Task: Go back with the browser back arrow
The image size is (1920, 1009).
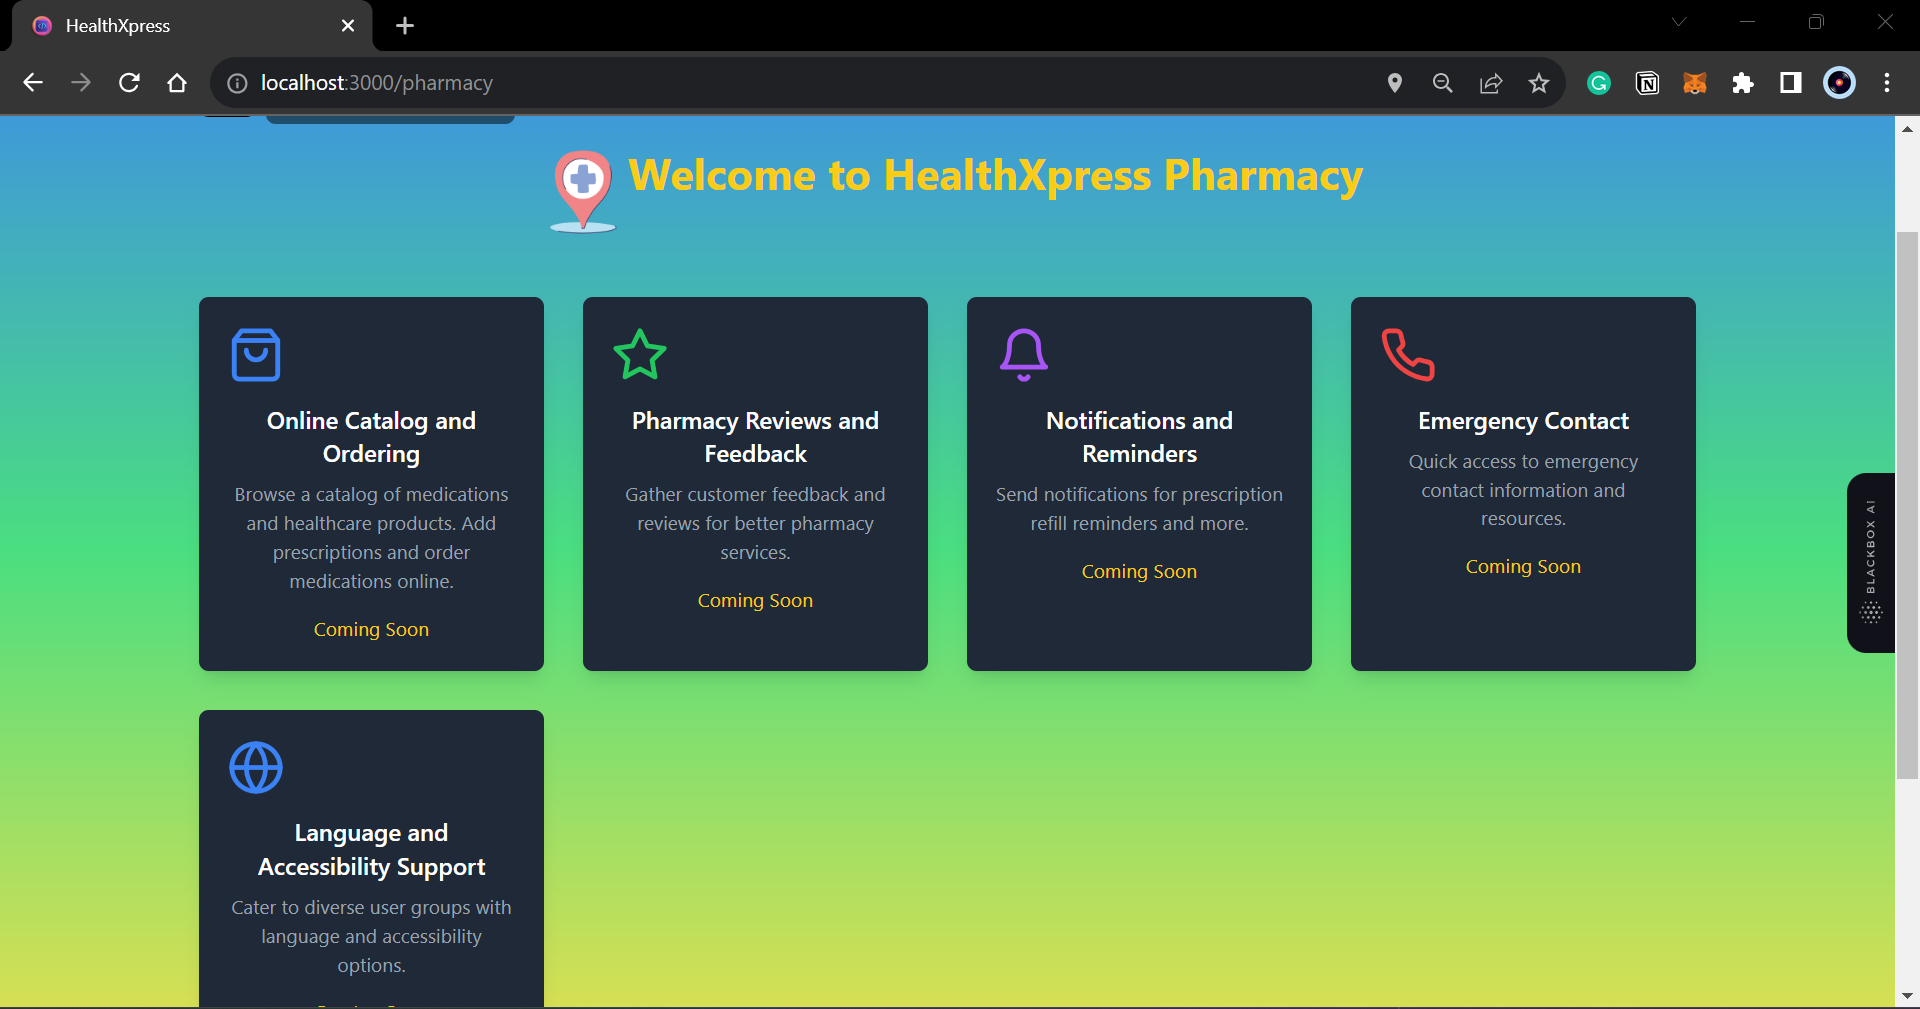Action: coord(33,83)
